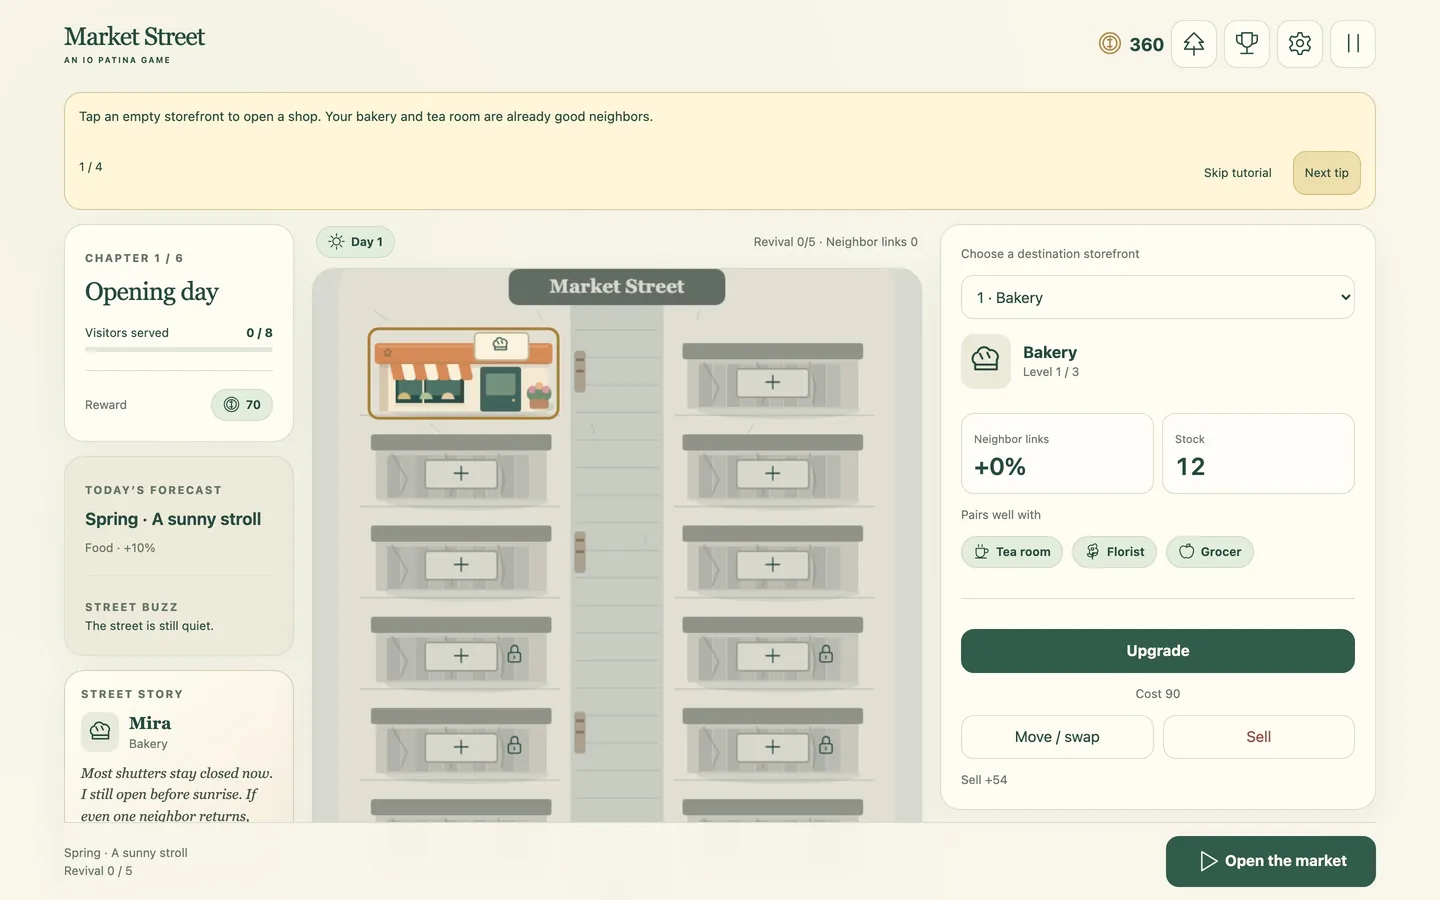Click the bakery icon next to Bakery Level 1 / 3
This screenshot has width=1440, height=900.
click(986, 361)
